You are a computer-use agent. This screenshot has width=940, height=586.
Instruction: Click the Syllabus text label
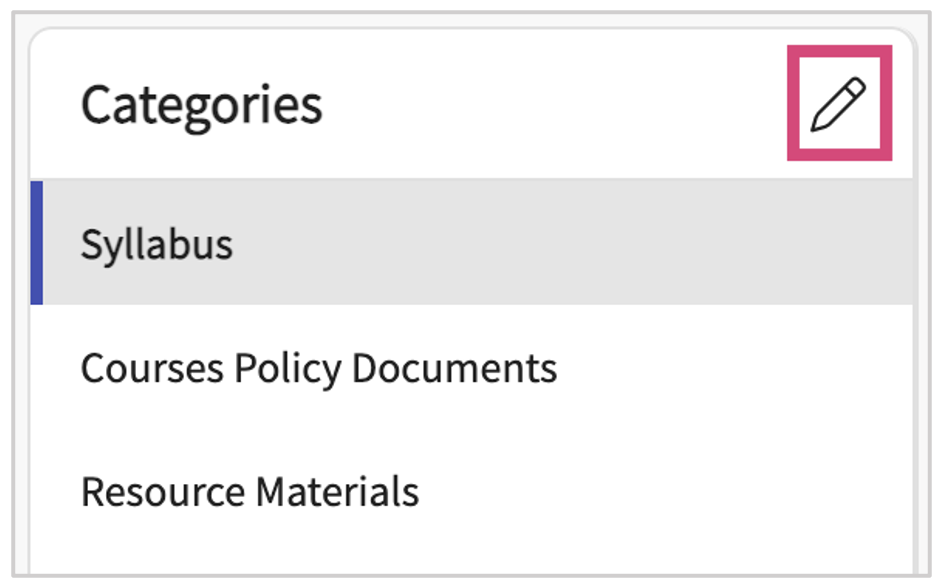click(x=157, y=245)
